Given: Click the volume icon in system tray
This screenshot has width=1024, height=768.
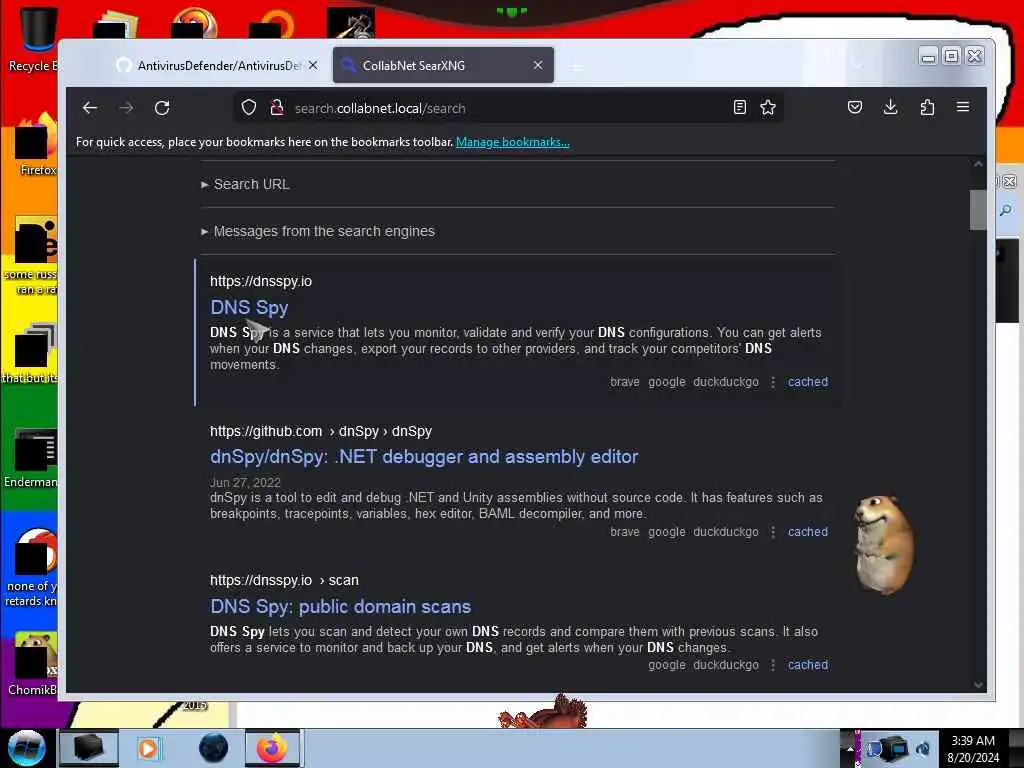Looking at the screenshot, I should click(923, 748).
